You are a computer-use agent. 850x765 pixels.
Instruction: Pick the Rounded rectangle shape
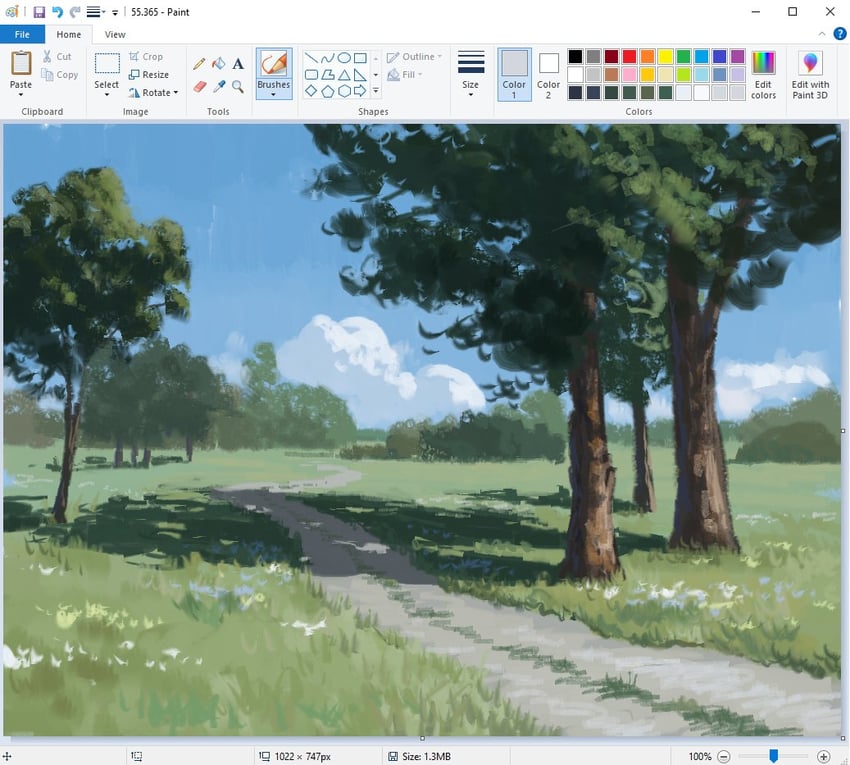click(x=311, y=75)
